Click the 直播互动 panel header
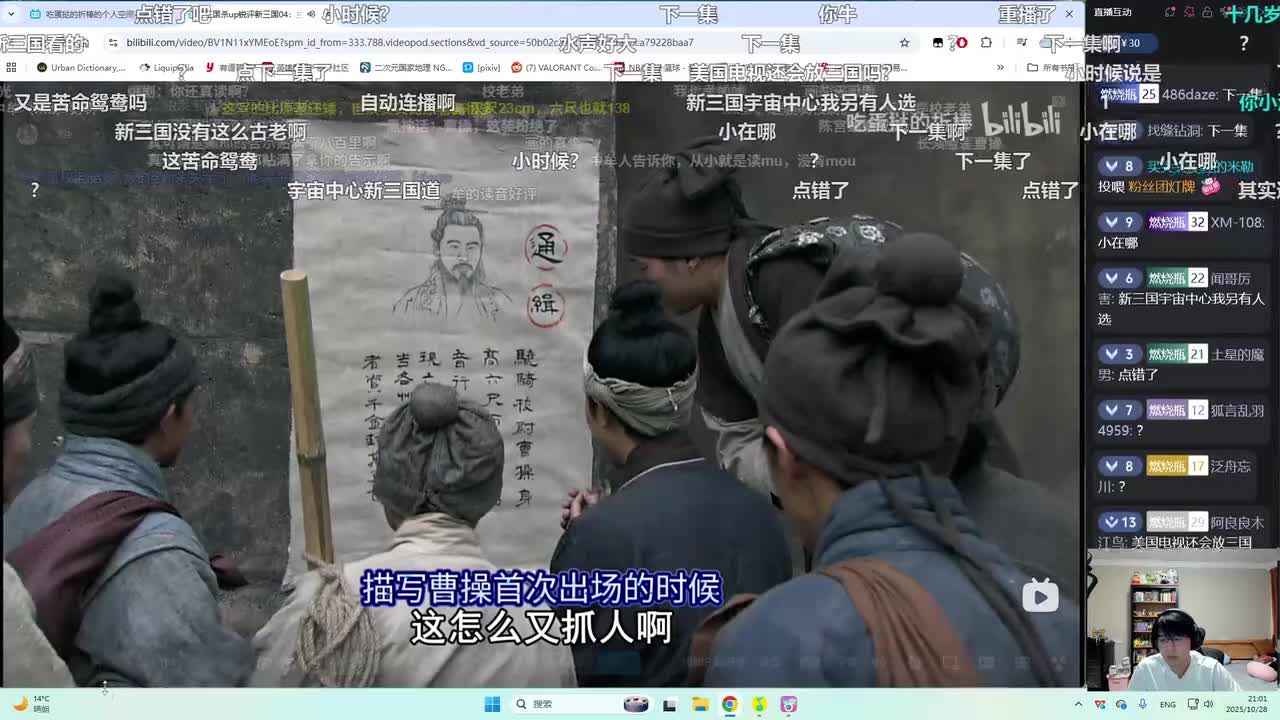Image resolution: width=1280 pixels, height=720 pixels. [x=1113, y=12]
